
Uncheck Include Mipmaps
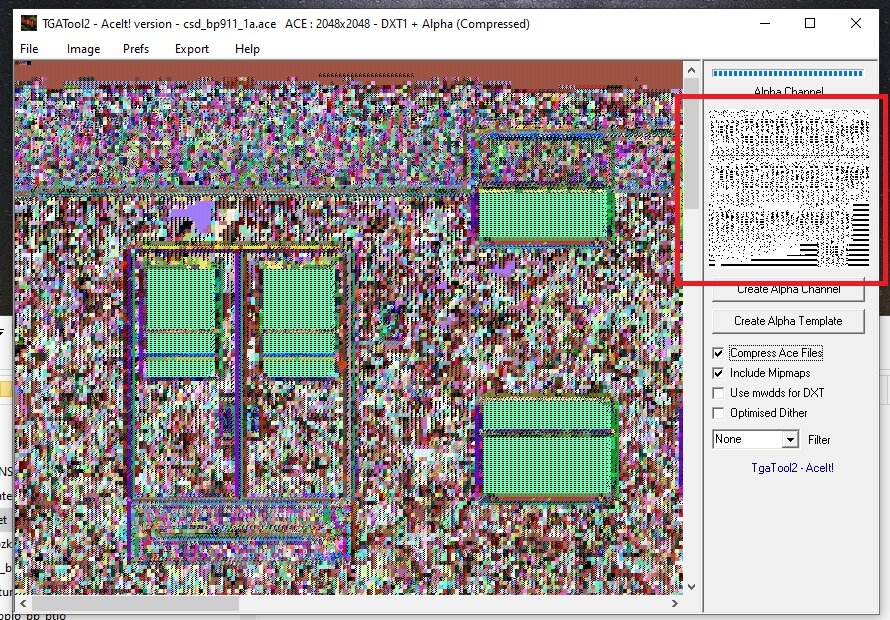[718, 373]
